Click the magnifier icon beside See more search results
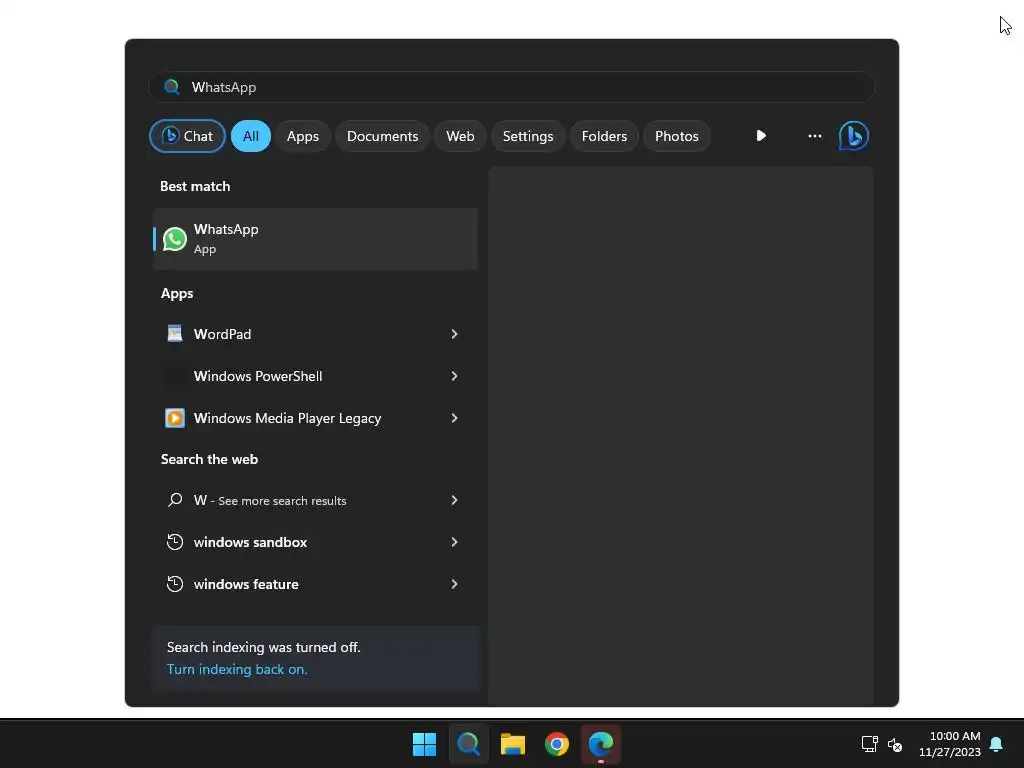 pyautogui.click(x=174, y=500)
